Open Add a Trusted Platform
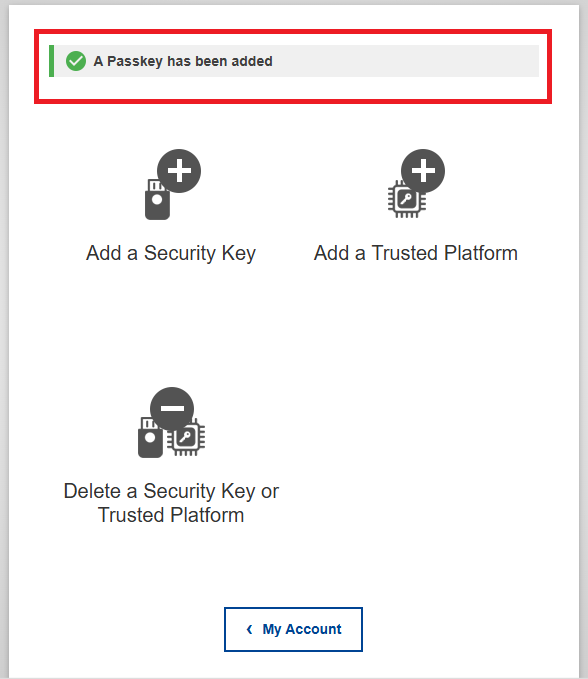Image resolution: width=588 pixels, height=679 pixels. click(416, 253)
